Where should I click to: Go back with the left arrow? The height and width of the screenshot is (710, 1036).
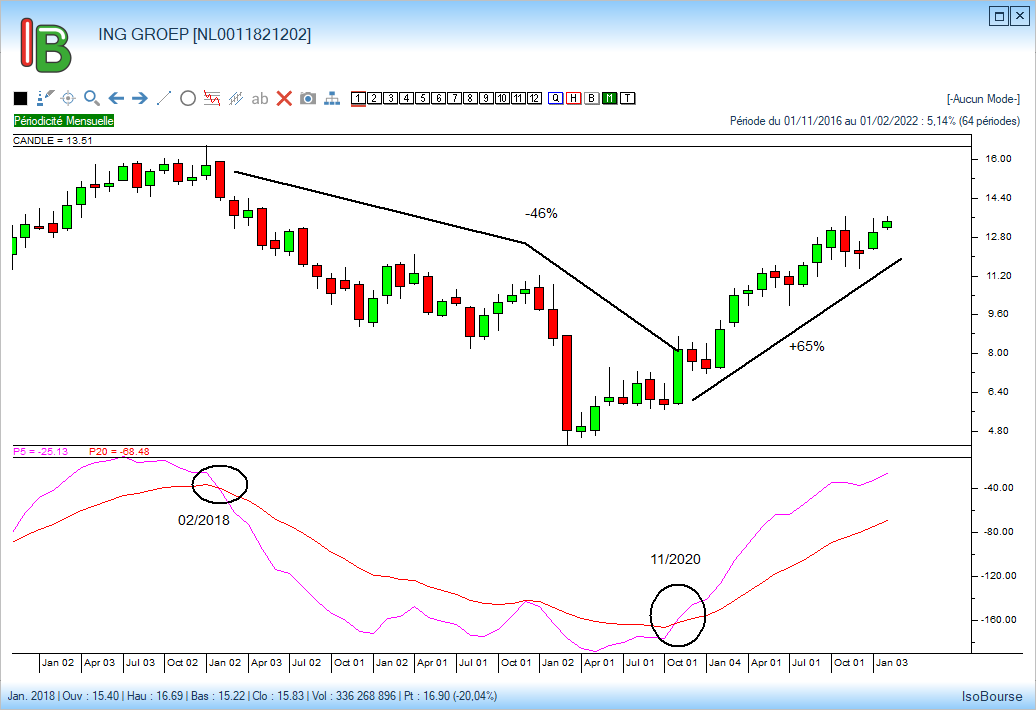coord(116,98)
